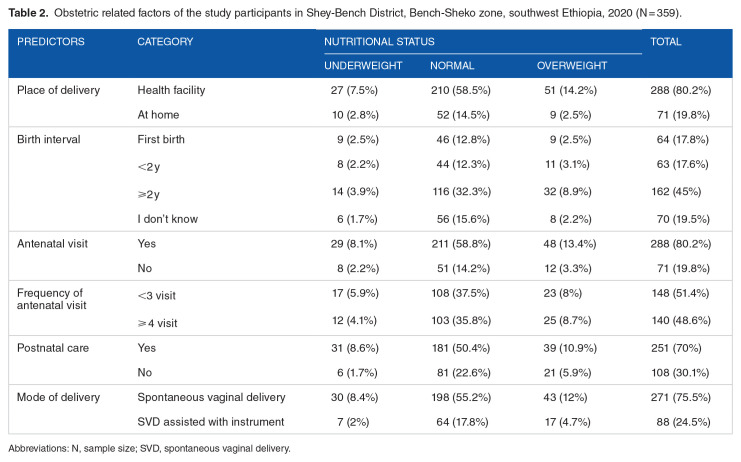This screenshot has width=741, height=462.
Task: Click the Spontaneous vaginal delivery category
Action: [208, 396]
